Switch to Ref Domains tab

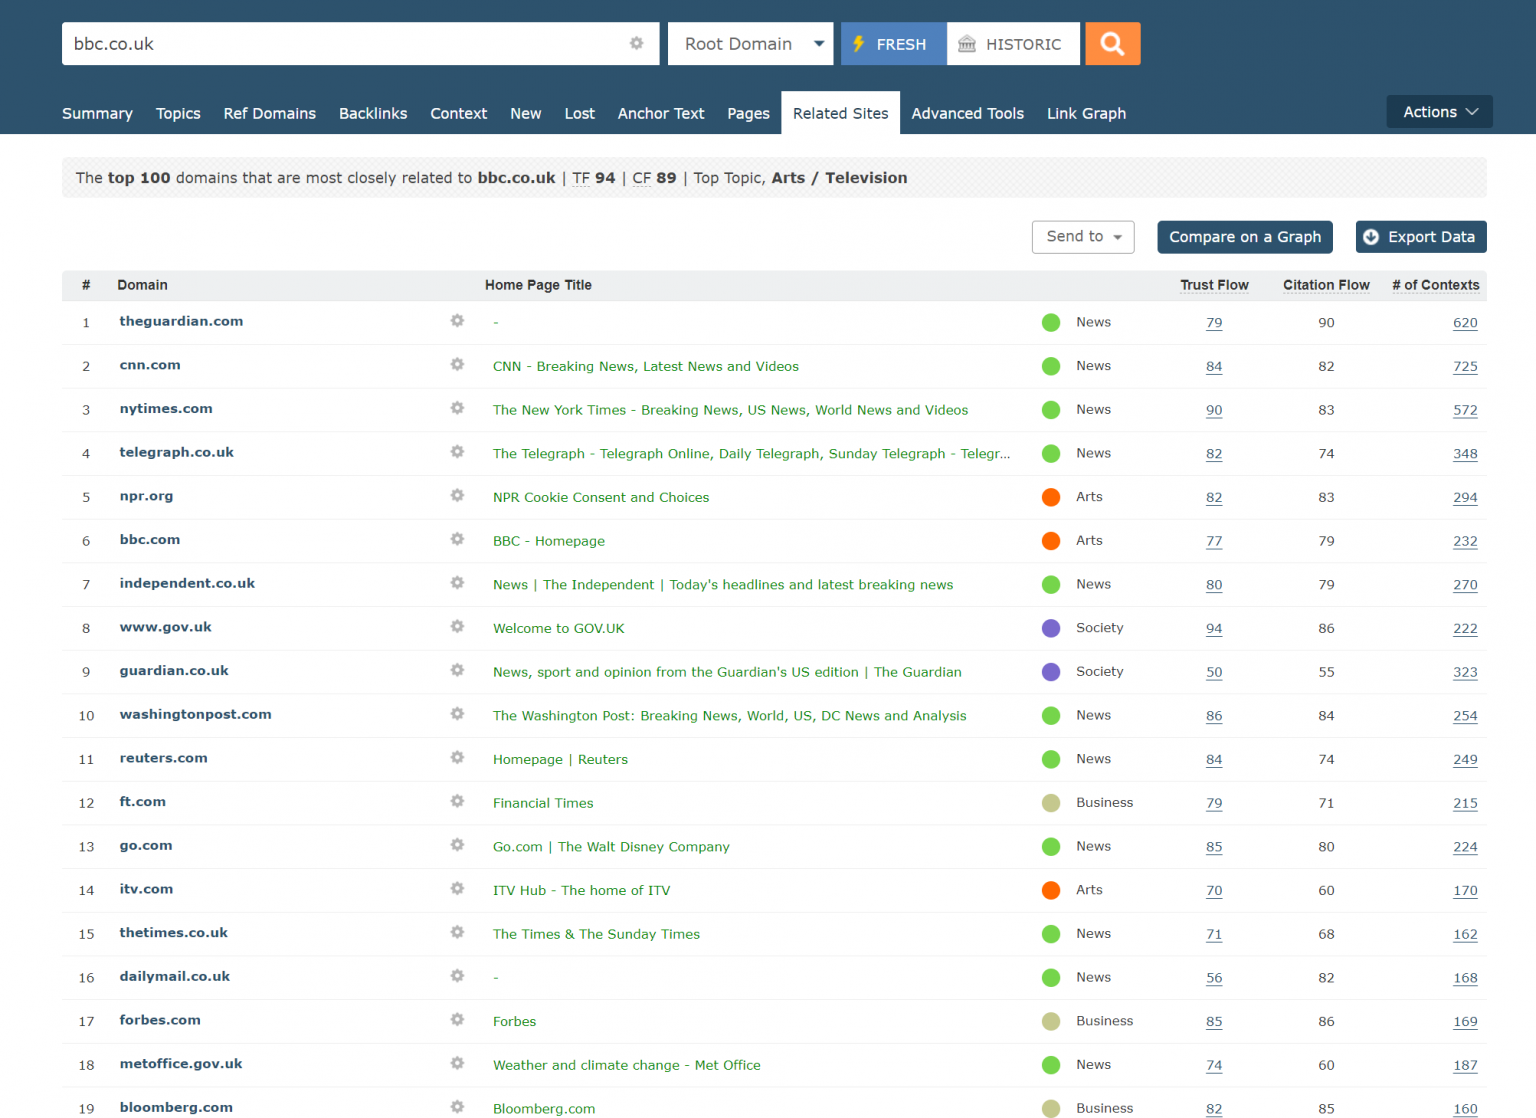click(x=270, y=114)
